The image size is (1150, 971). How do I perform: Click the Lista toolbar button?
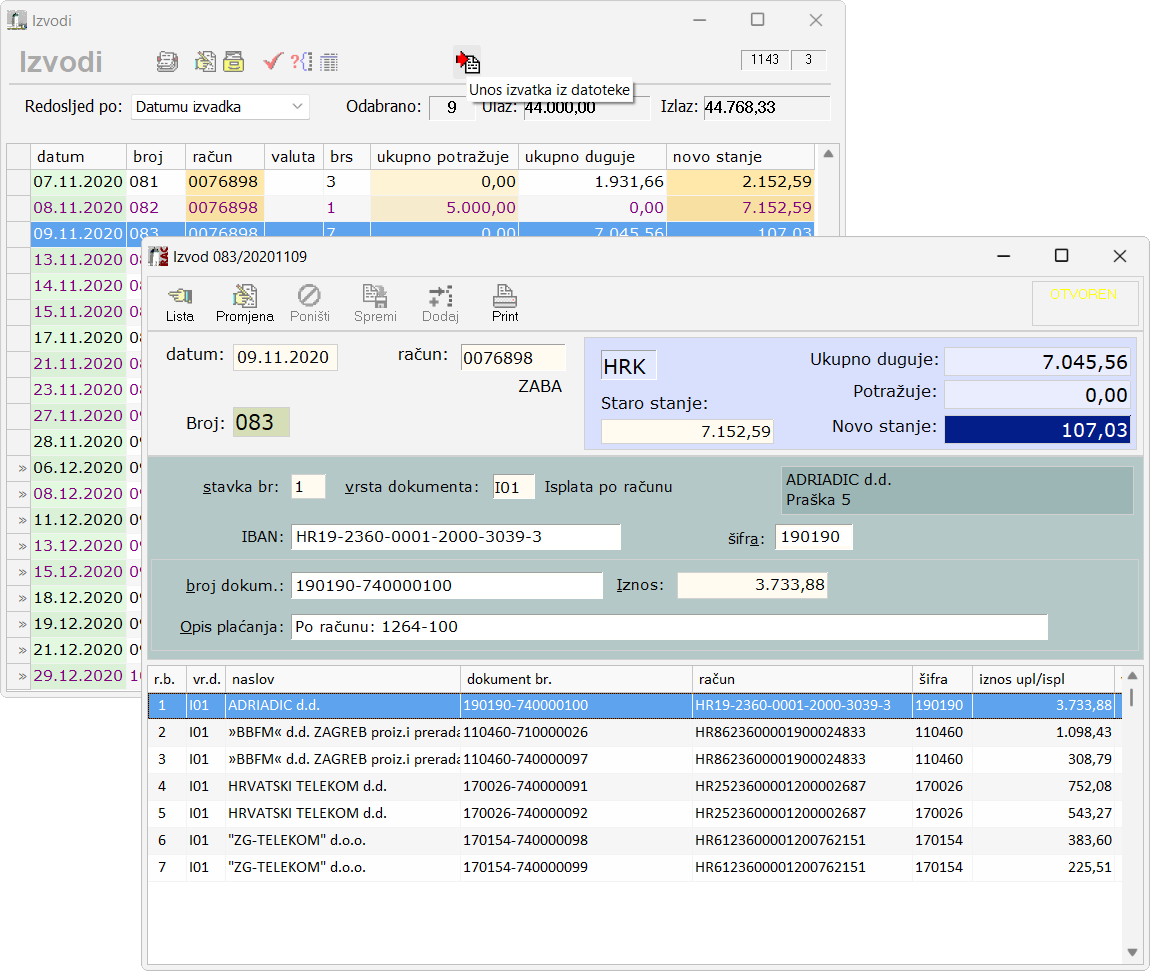(180, 303)
